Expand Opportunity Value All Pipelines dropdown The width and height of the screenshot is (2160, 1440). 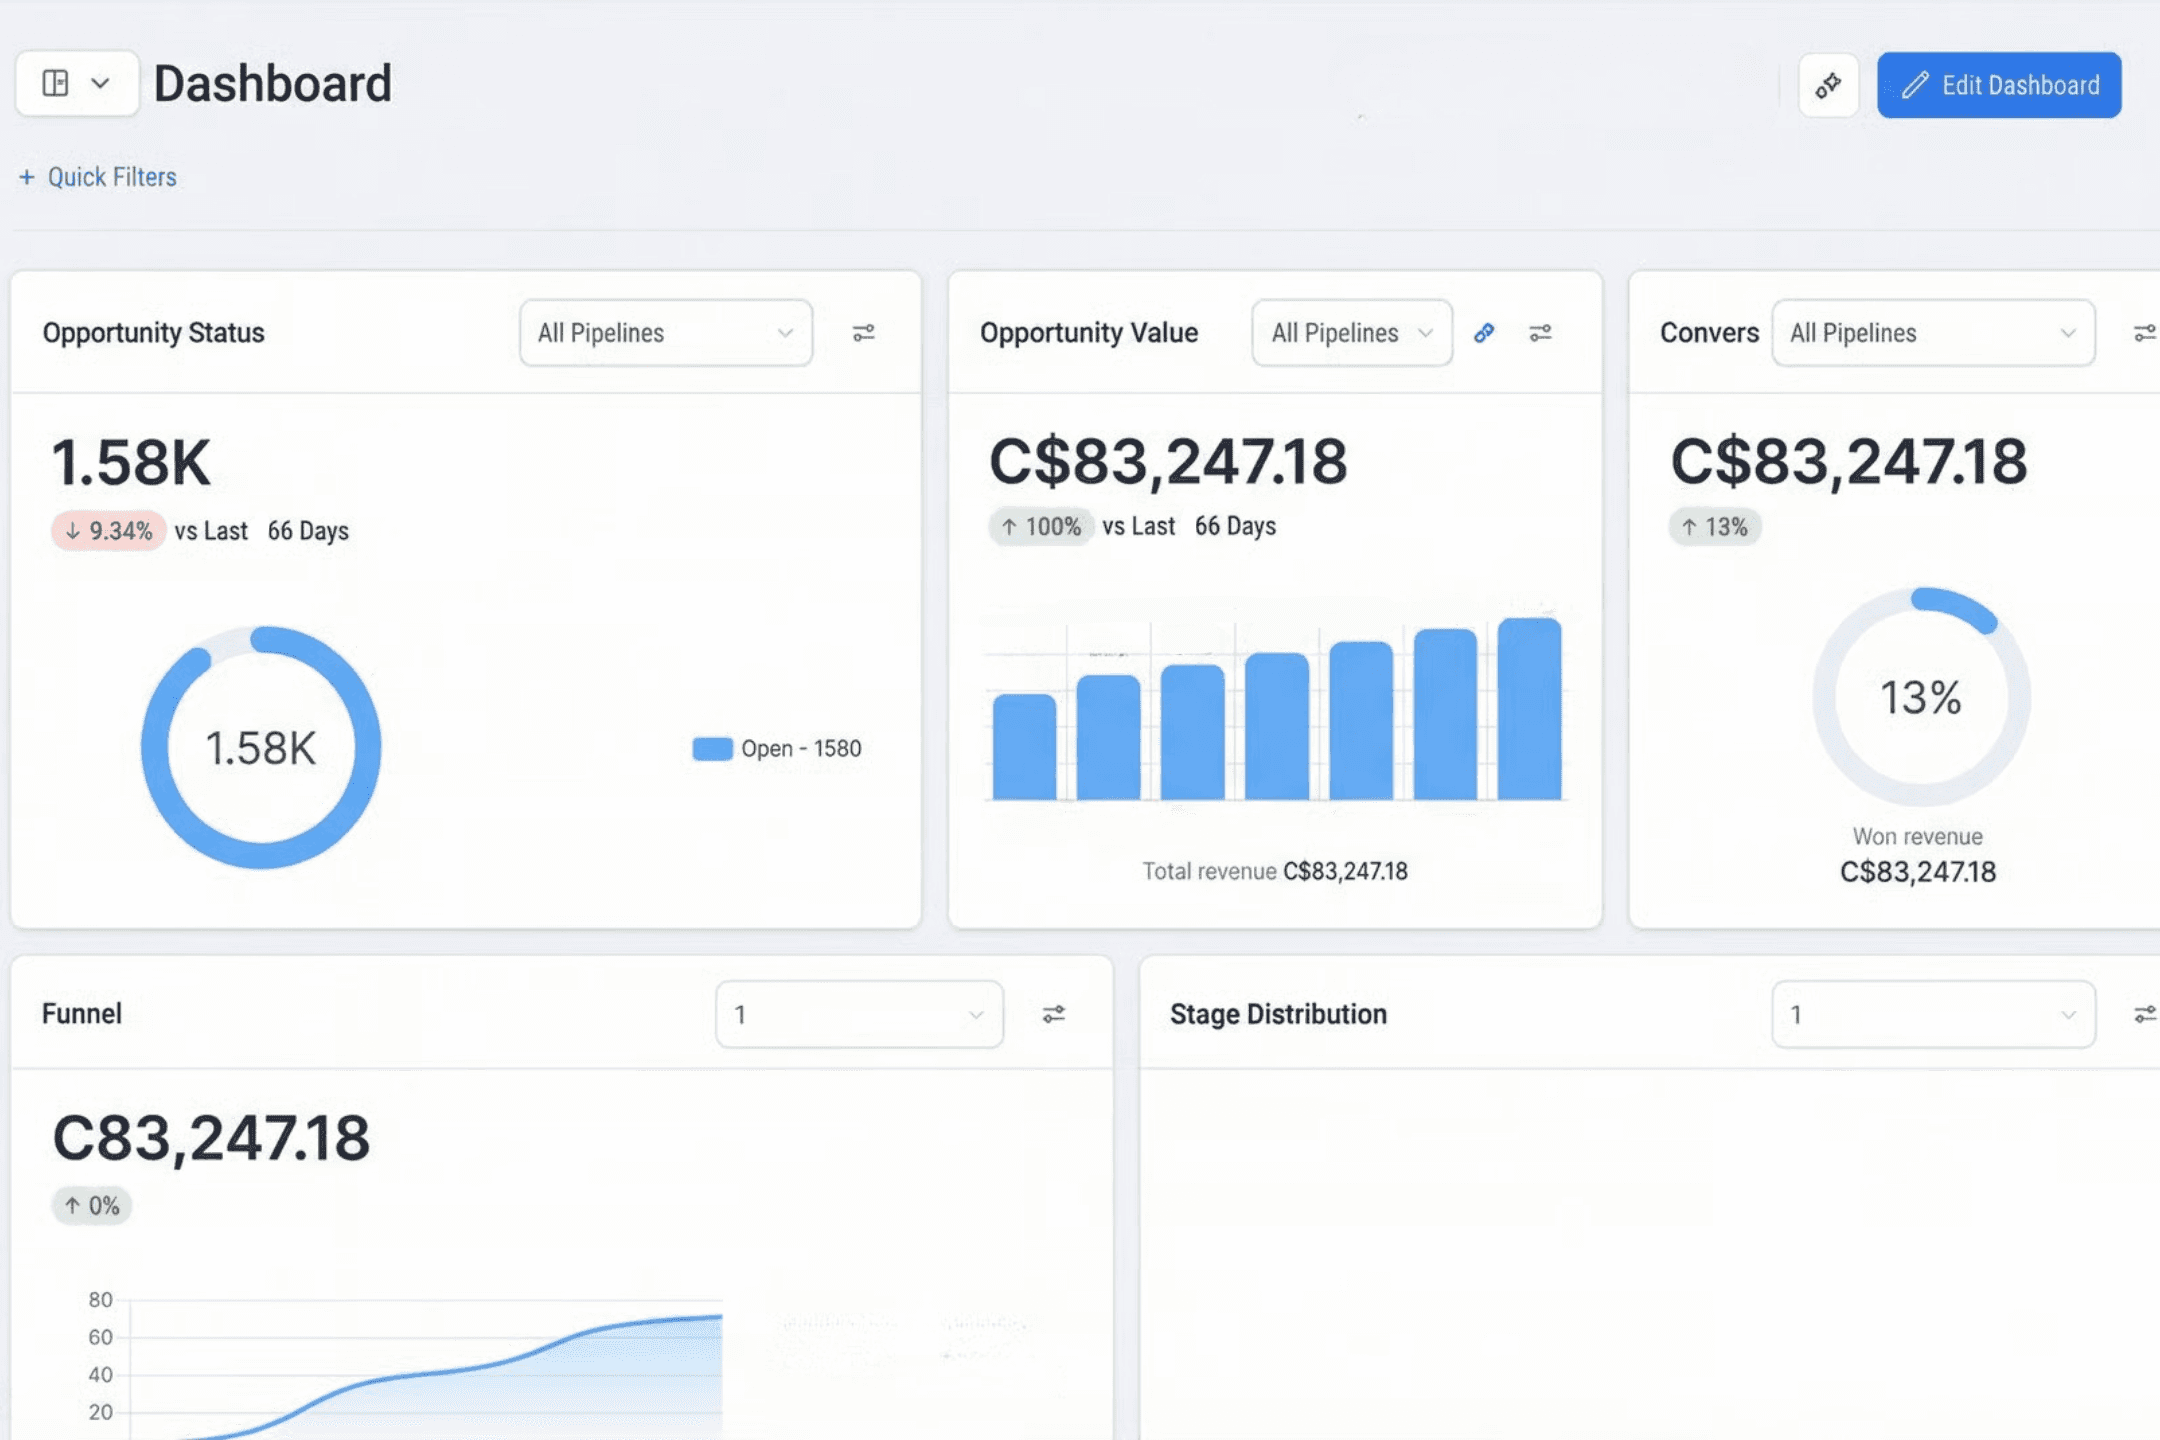(1351, 333)
